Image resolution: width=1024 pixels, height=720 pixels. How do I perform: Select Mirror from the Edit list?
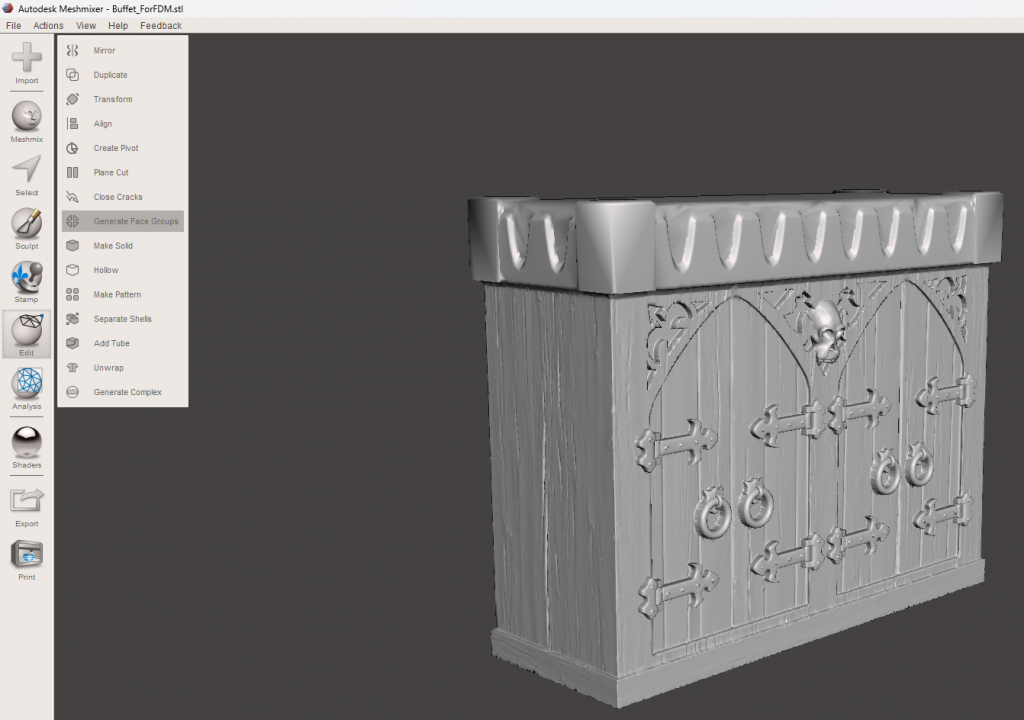[x=104, y=50]
